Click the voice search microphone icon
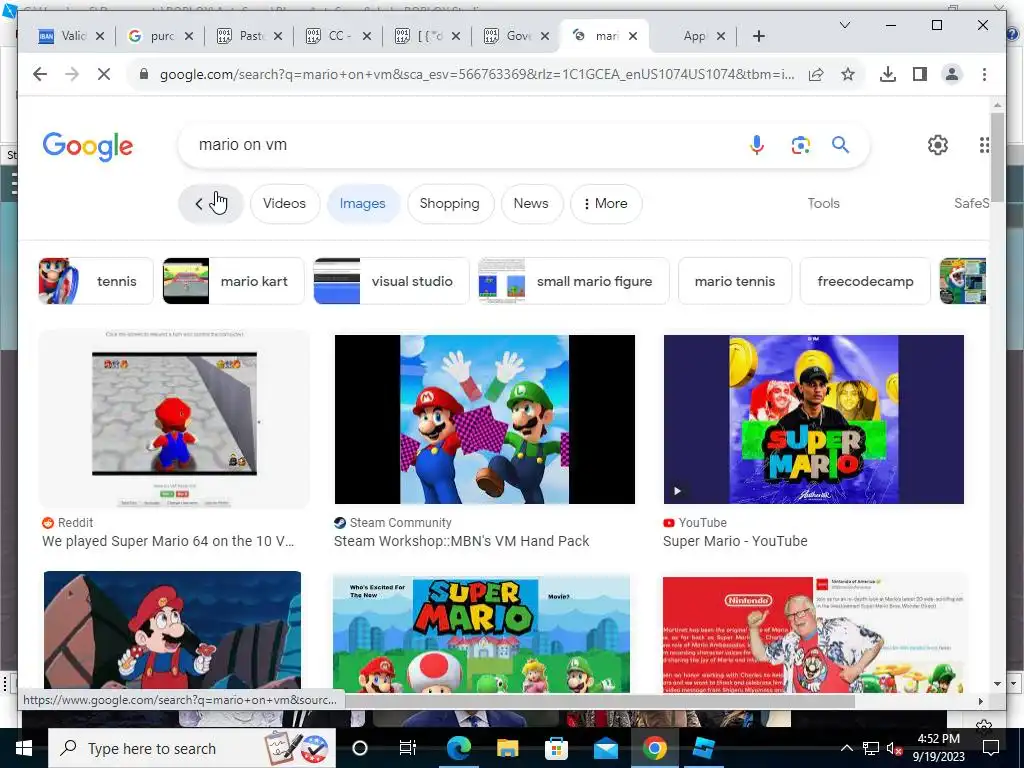 (x=757, y=144)
